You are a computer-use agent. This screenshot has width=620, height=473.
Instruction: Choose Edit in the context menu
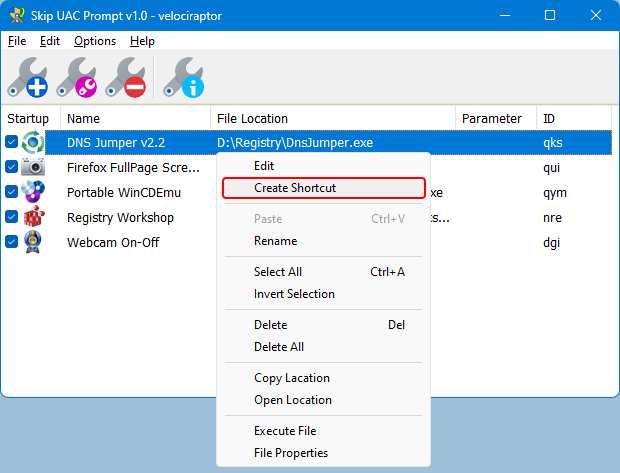[323, 166]
